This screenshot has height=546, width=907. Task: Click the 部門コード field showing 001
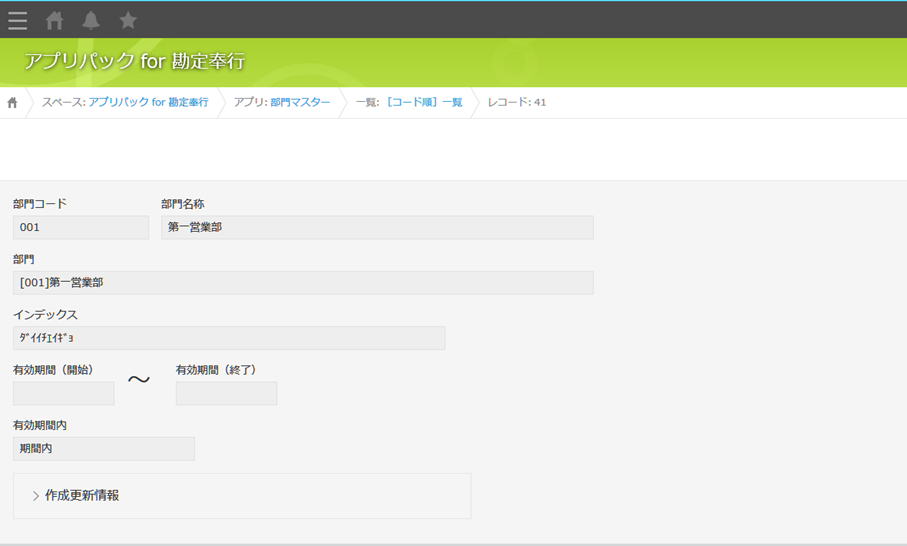[81, 227]
